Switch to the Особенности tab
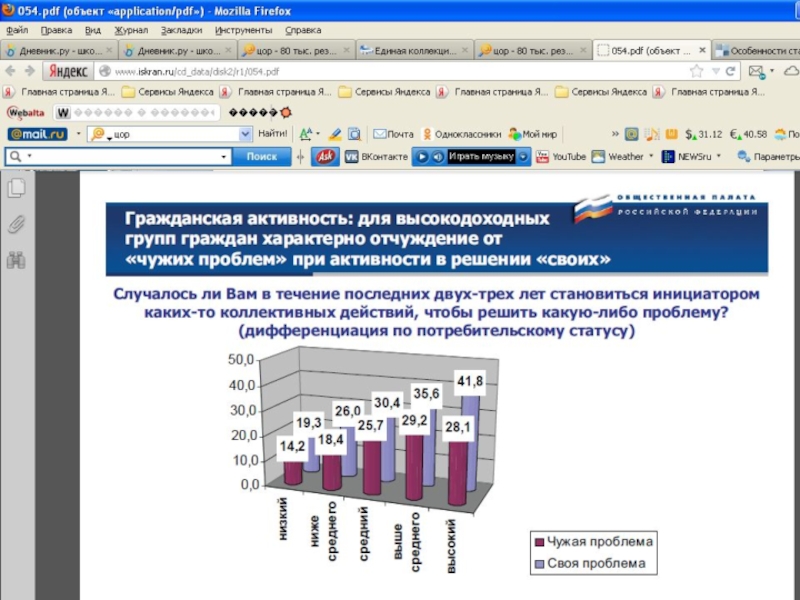 pyautogui.click(x=756, y=51)
